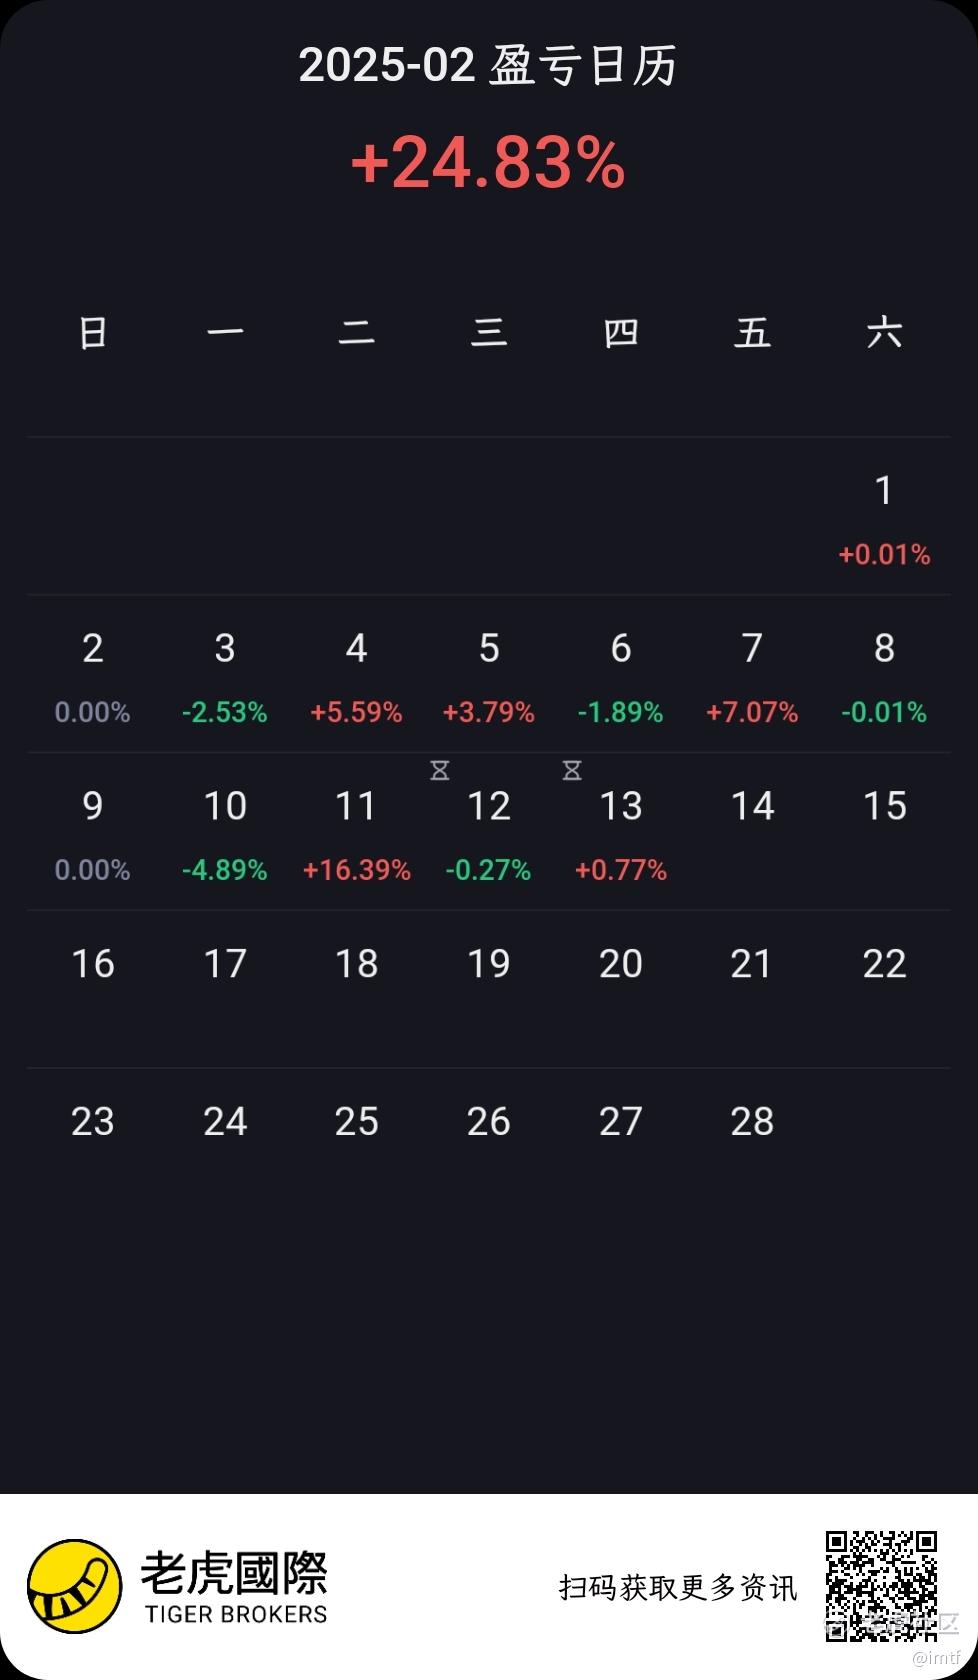978x1680 pixels.
Task: Click the 六 weekday column header
Action: click(884, 332)
